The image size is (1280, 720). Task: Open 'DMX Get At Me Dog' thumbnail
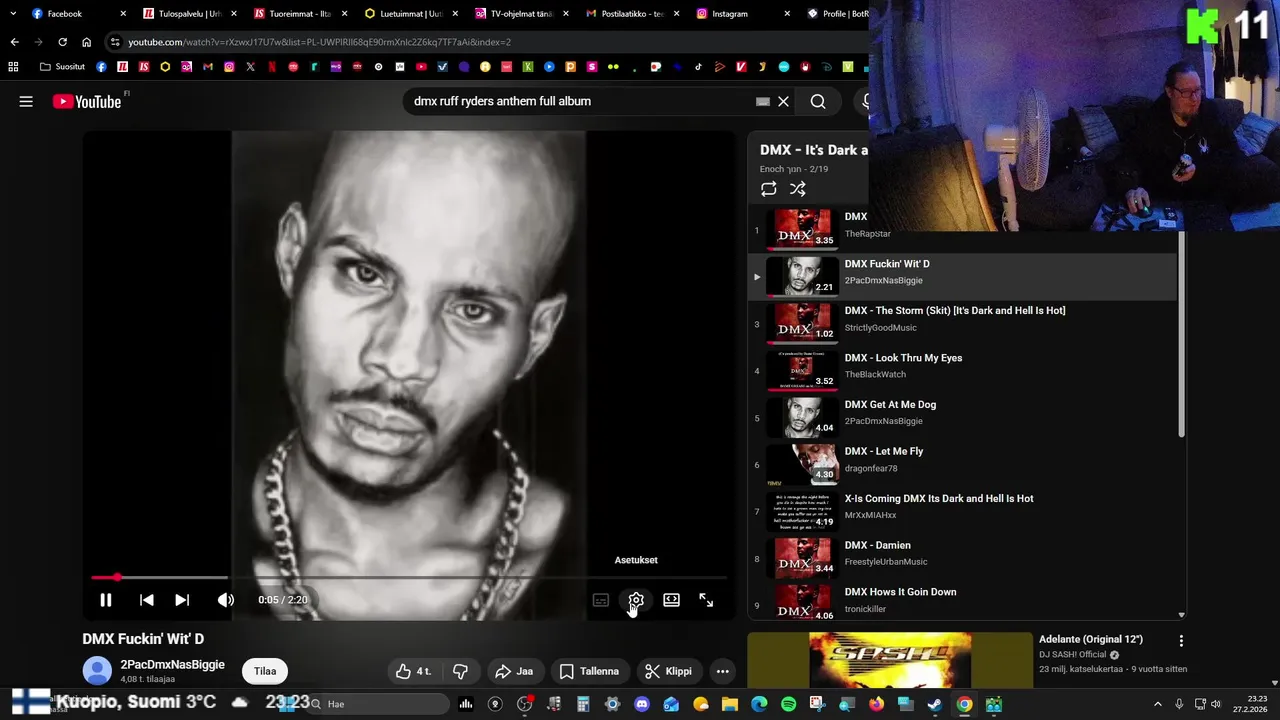coord(802,416)
